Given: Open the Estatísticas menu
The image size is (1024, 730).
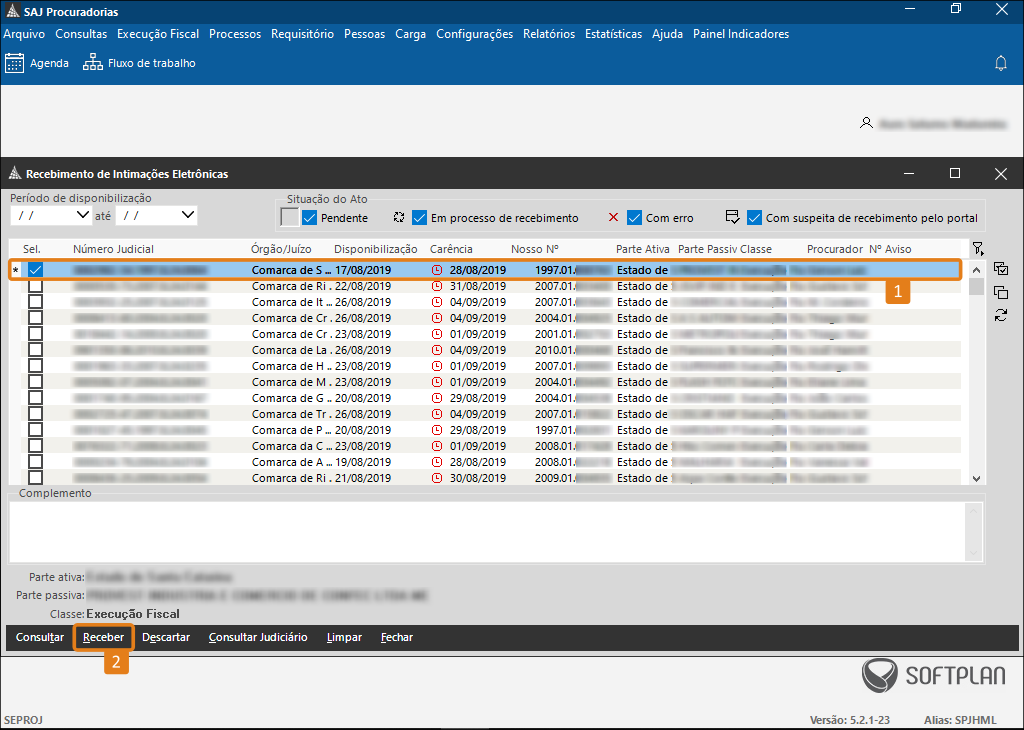Looking at the screenshot, I should coord(613,34).
